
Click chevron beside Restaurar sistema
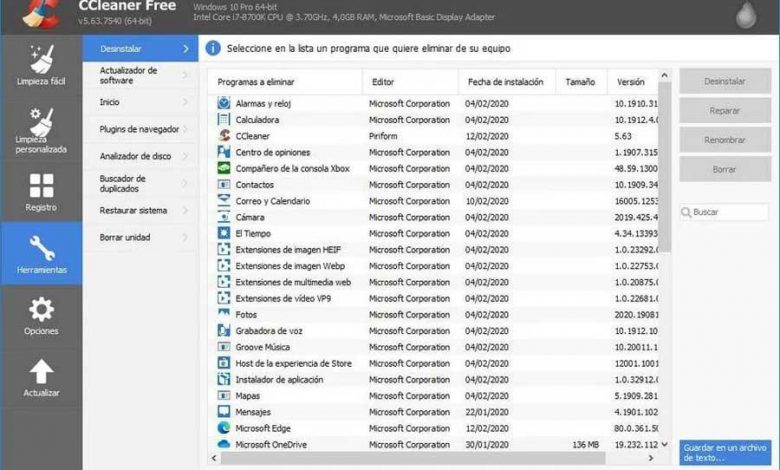click(186, 210)
